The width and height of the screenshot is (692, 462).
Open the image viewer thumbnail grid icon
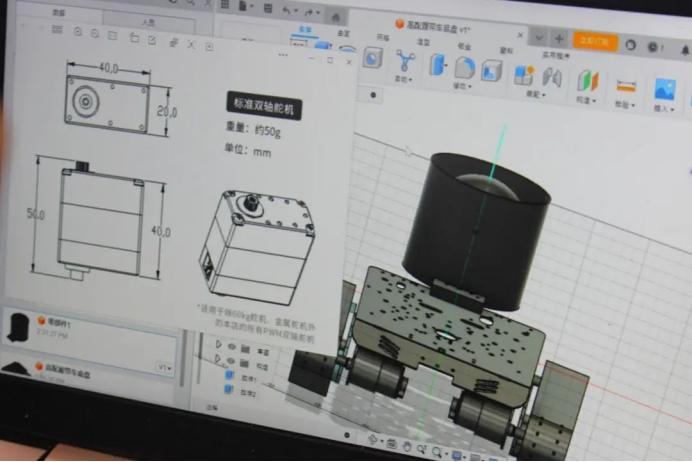coord(57,30)
